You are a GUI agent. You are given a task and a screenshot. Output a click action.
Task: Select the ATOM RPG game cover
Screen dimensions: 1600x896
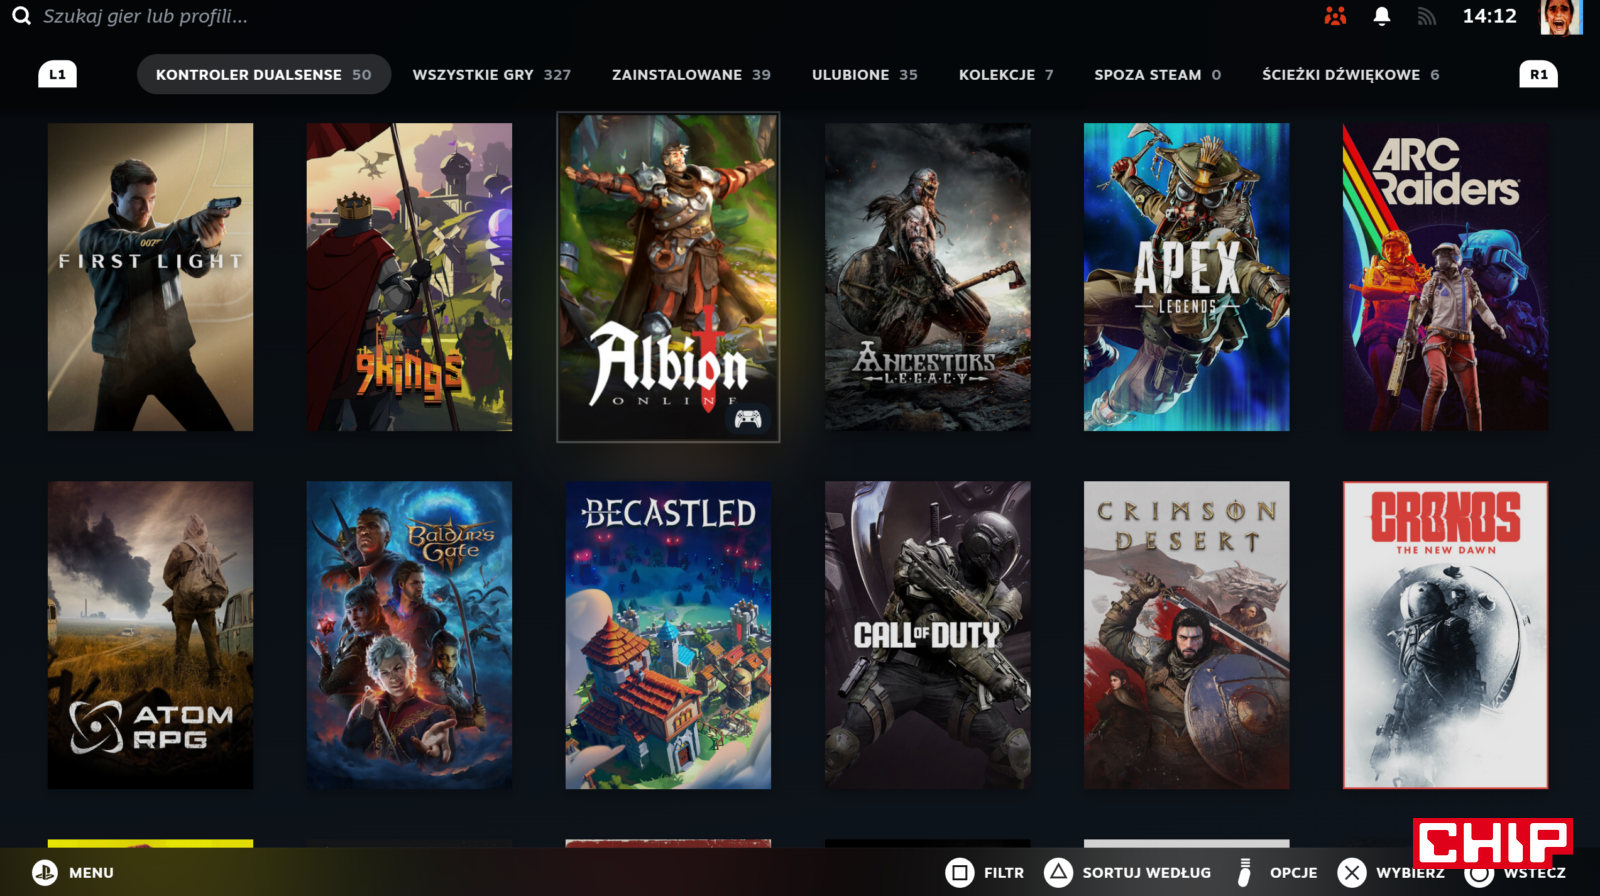[x=150, y=635]
